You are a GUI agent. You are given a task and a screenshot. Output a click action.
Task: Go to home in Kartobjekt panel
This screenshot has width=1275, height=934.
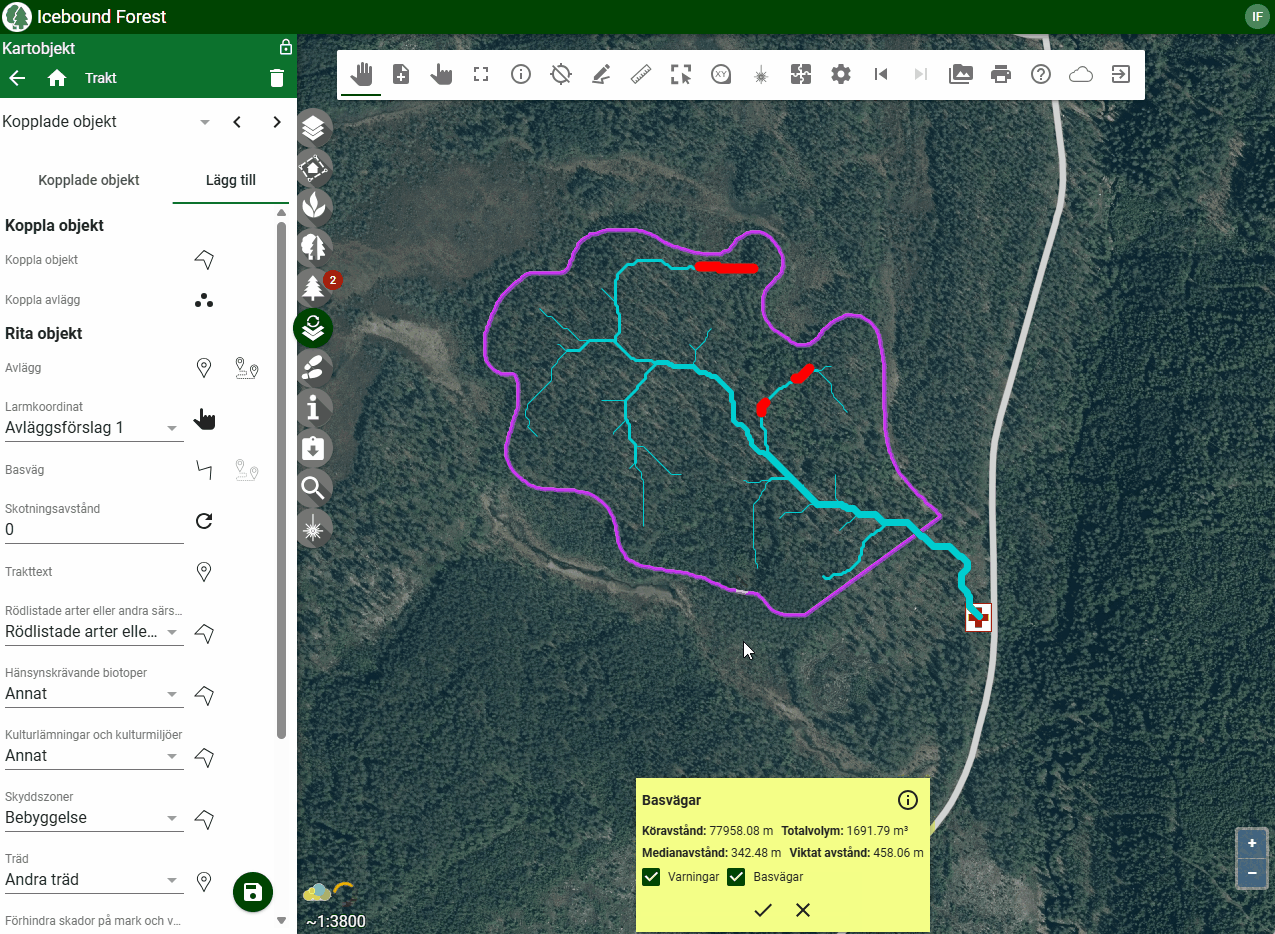pos(57,79)
